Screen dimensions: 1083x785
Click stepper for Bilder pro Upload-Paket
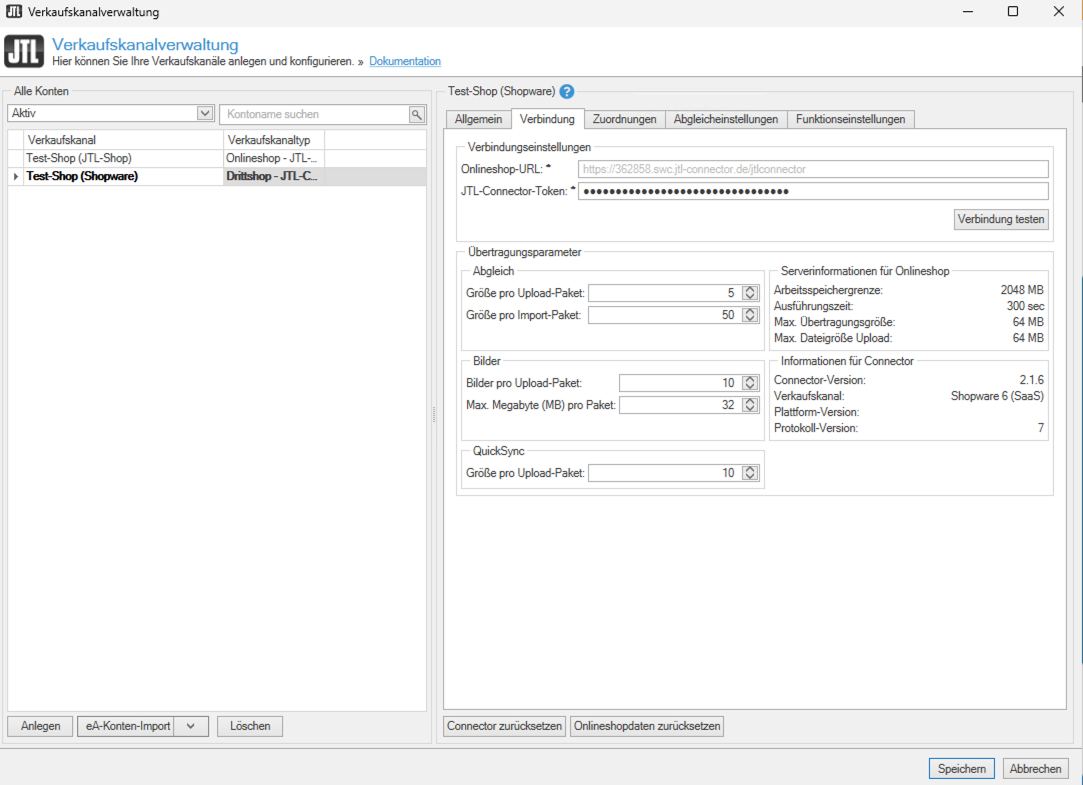point(751,383)
